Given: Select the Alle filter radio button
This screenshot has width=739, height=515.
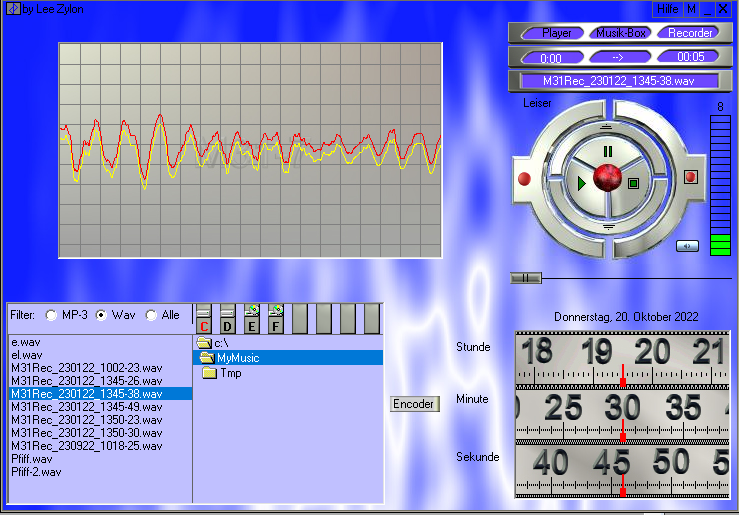Looking at the screenshot, I should 152,315.
